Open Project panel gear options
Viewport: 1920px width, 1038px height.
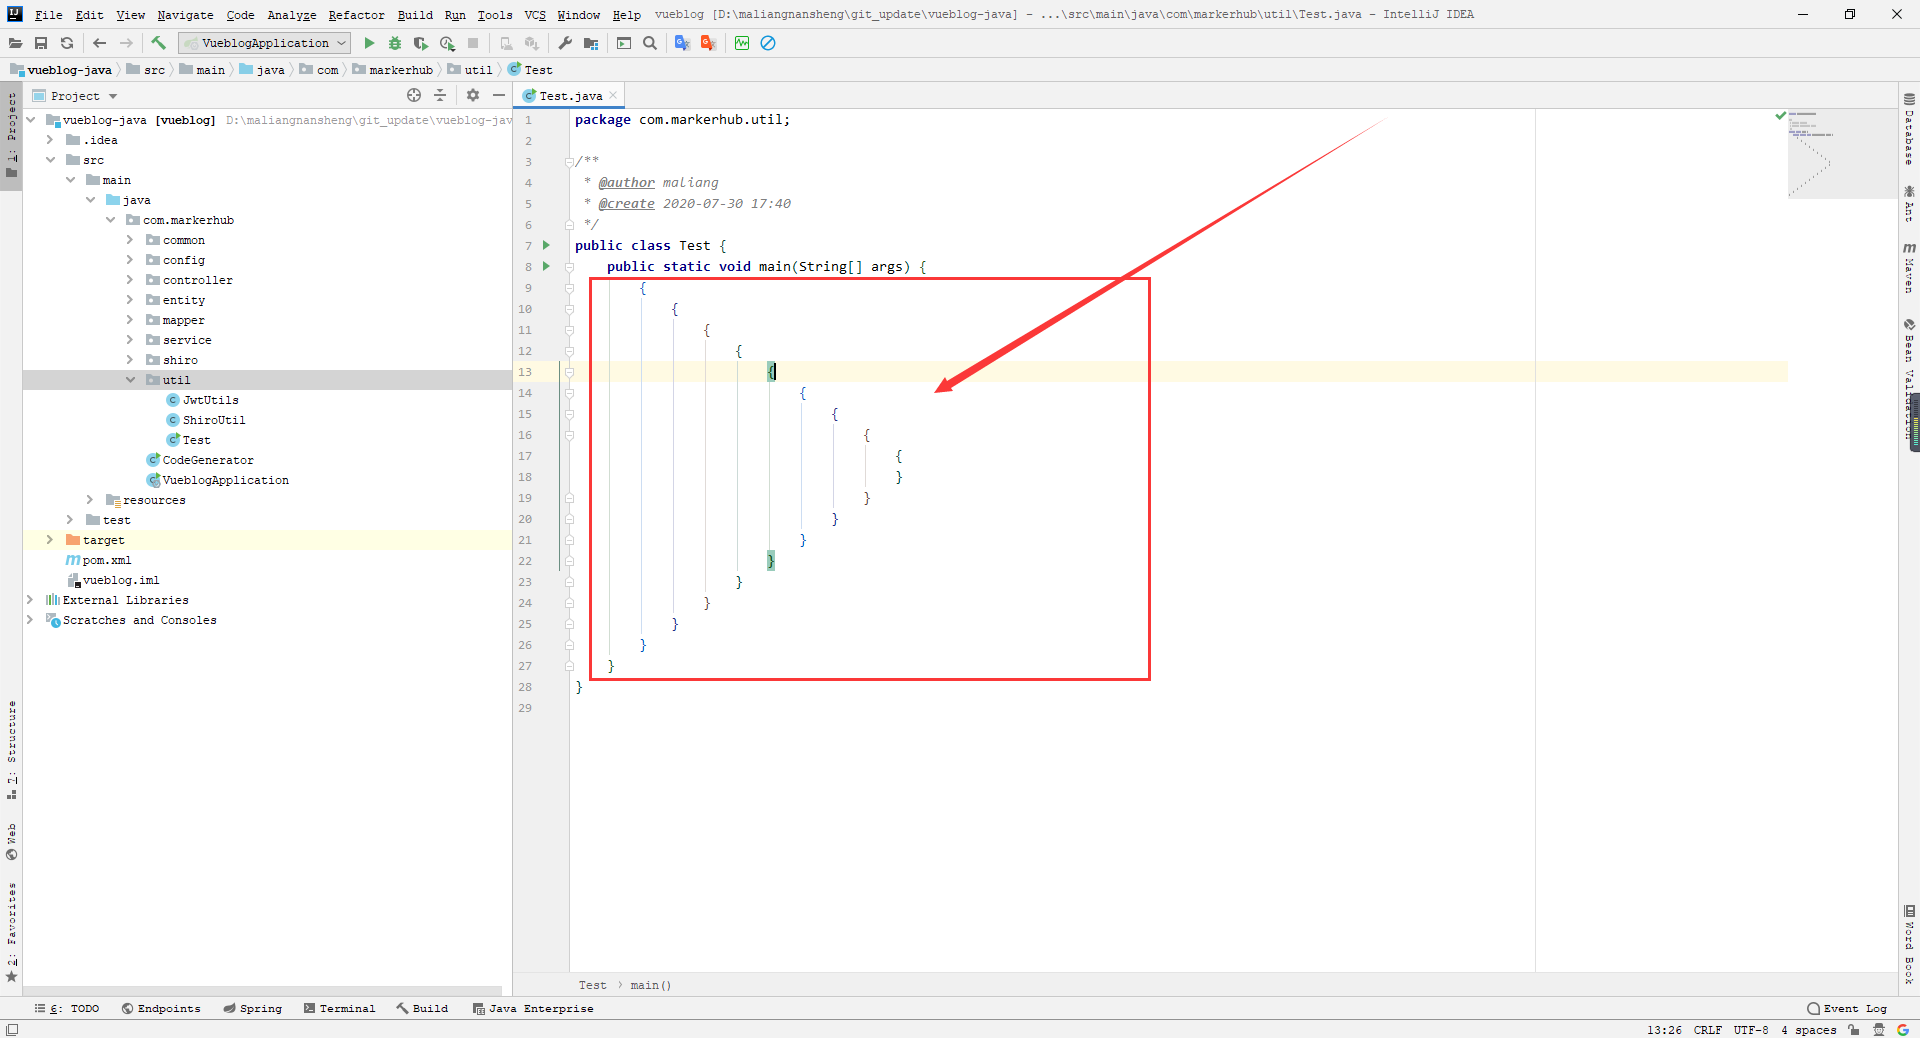click(x=473, y=95)
